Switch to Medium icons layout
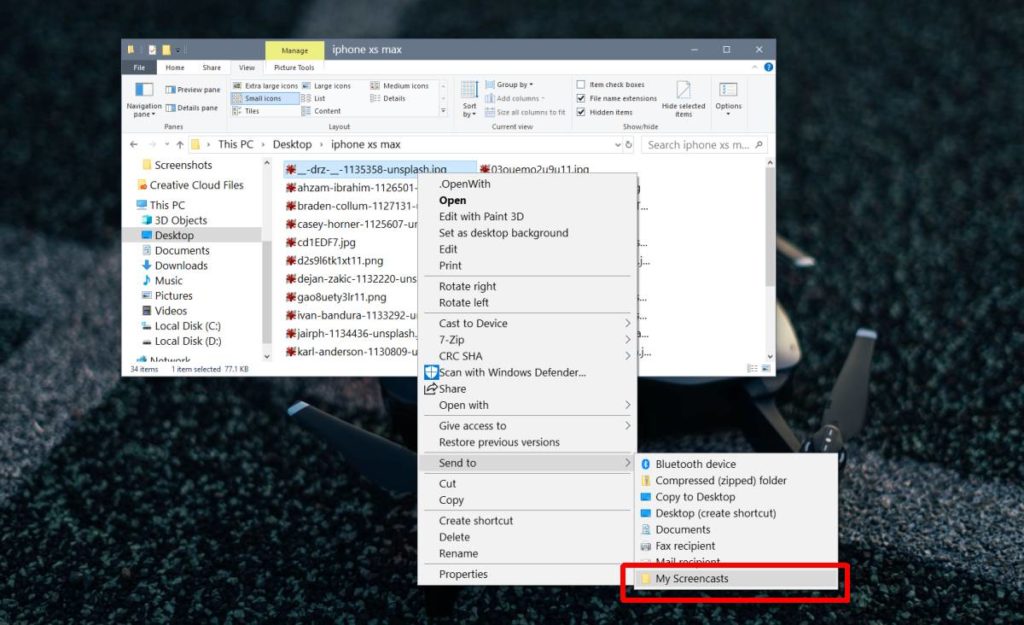This screenshot has height=625, width=1024. click(404, 84)
